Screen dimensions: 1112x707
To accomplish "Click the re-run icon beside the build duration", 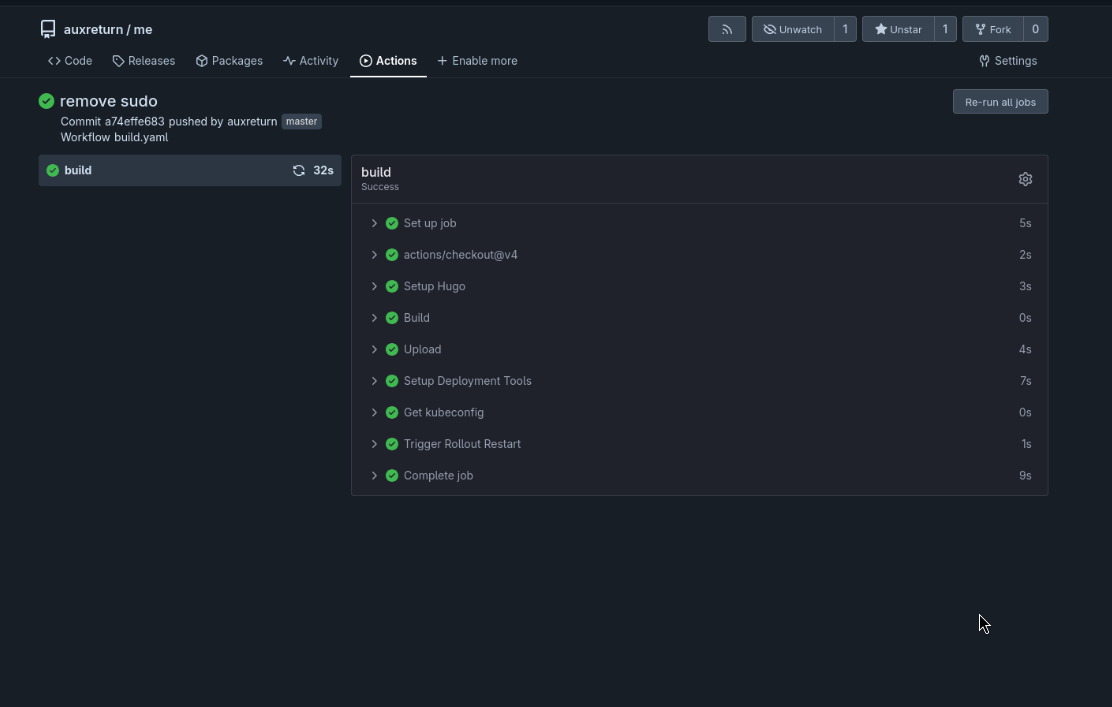I will point(298,170).
